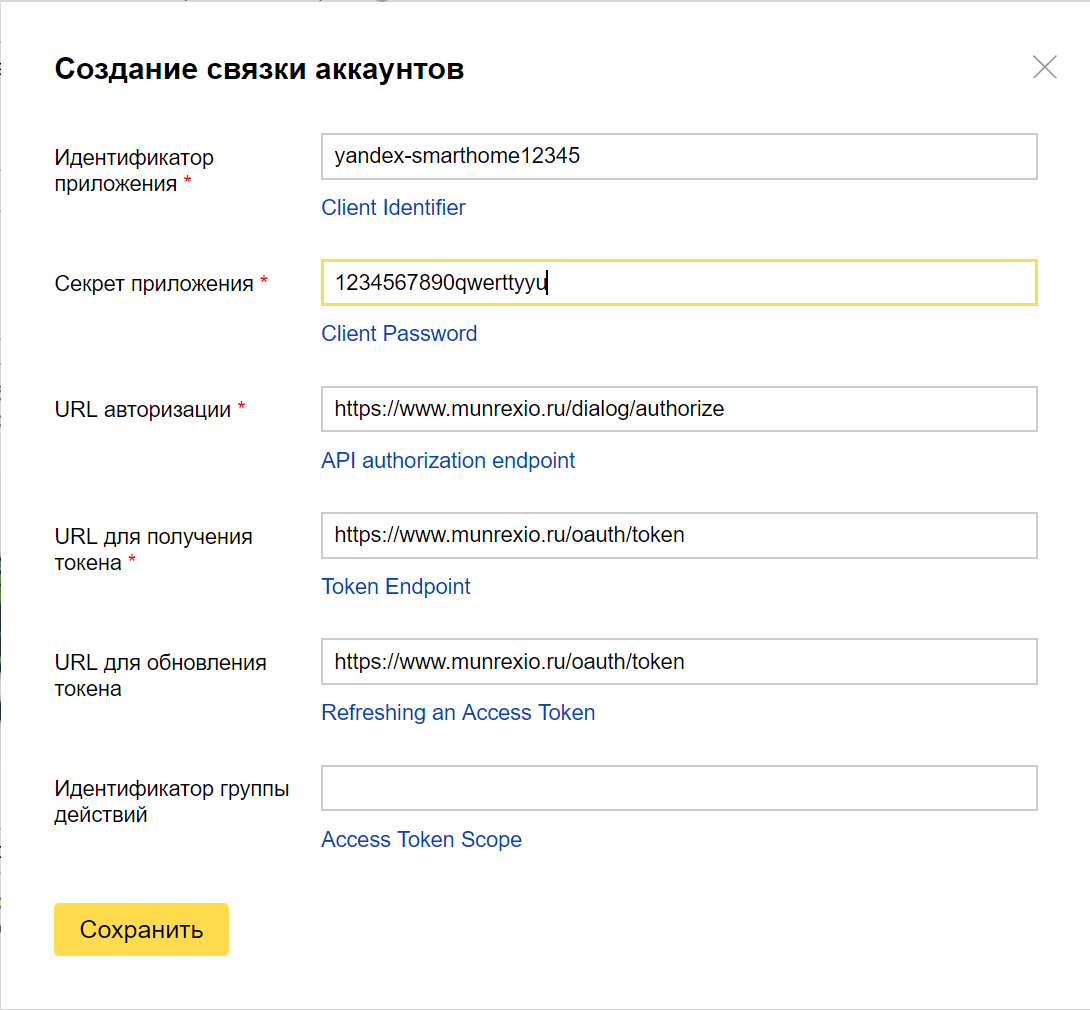This screenshot has width=1090, height=1010.
Task: Open the Refreshing an Access Token link
Action: (x=458, y=713)
